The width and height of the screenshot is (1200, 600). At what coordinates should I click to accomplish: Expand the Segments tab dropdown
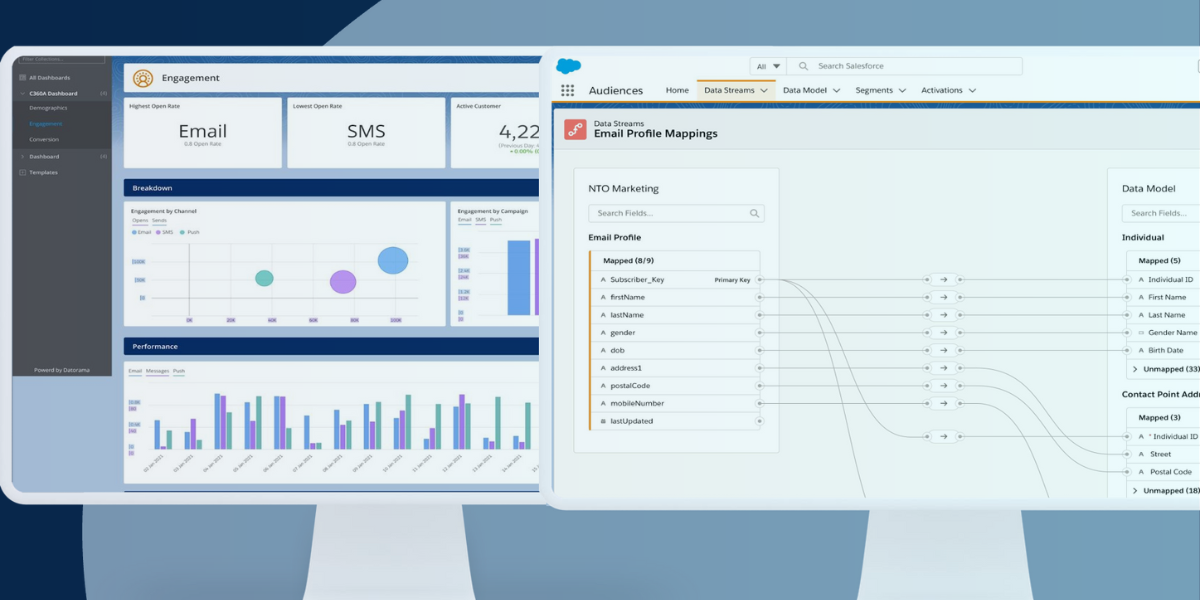coord(901,90)
